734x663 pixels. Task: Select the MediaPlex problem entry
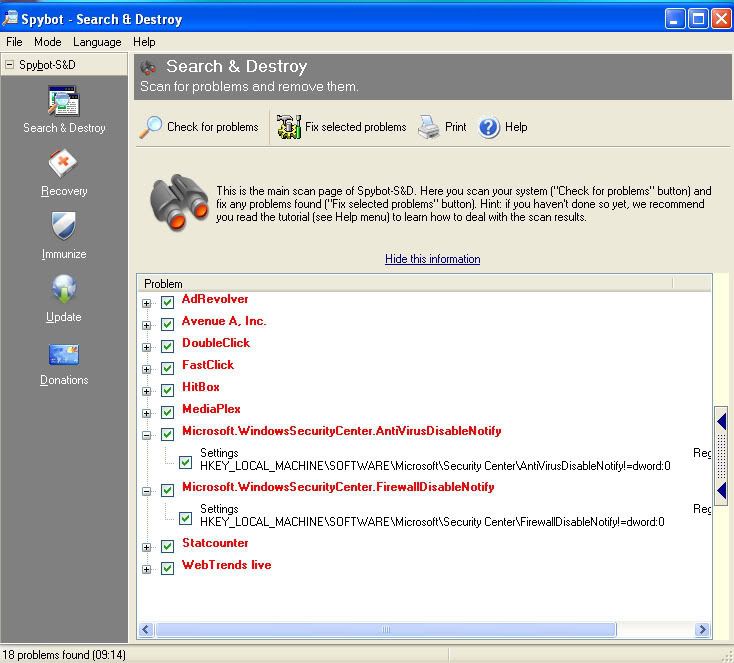211,409
